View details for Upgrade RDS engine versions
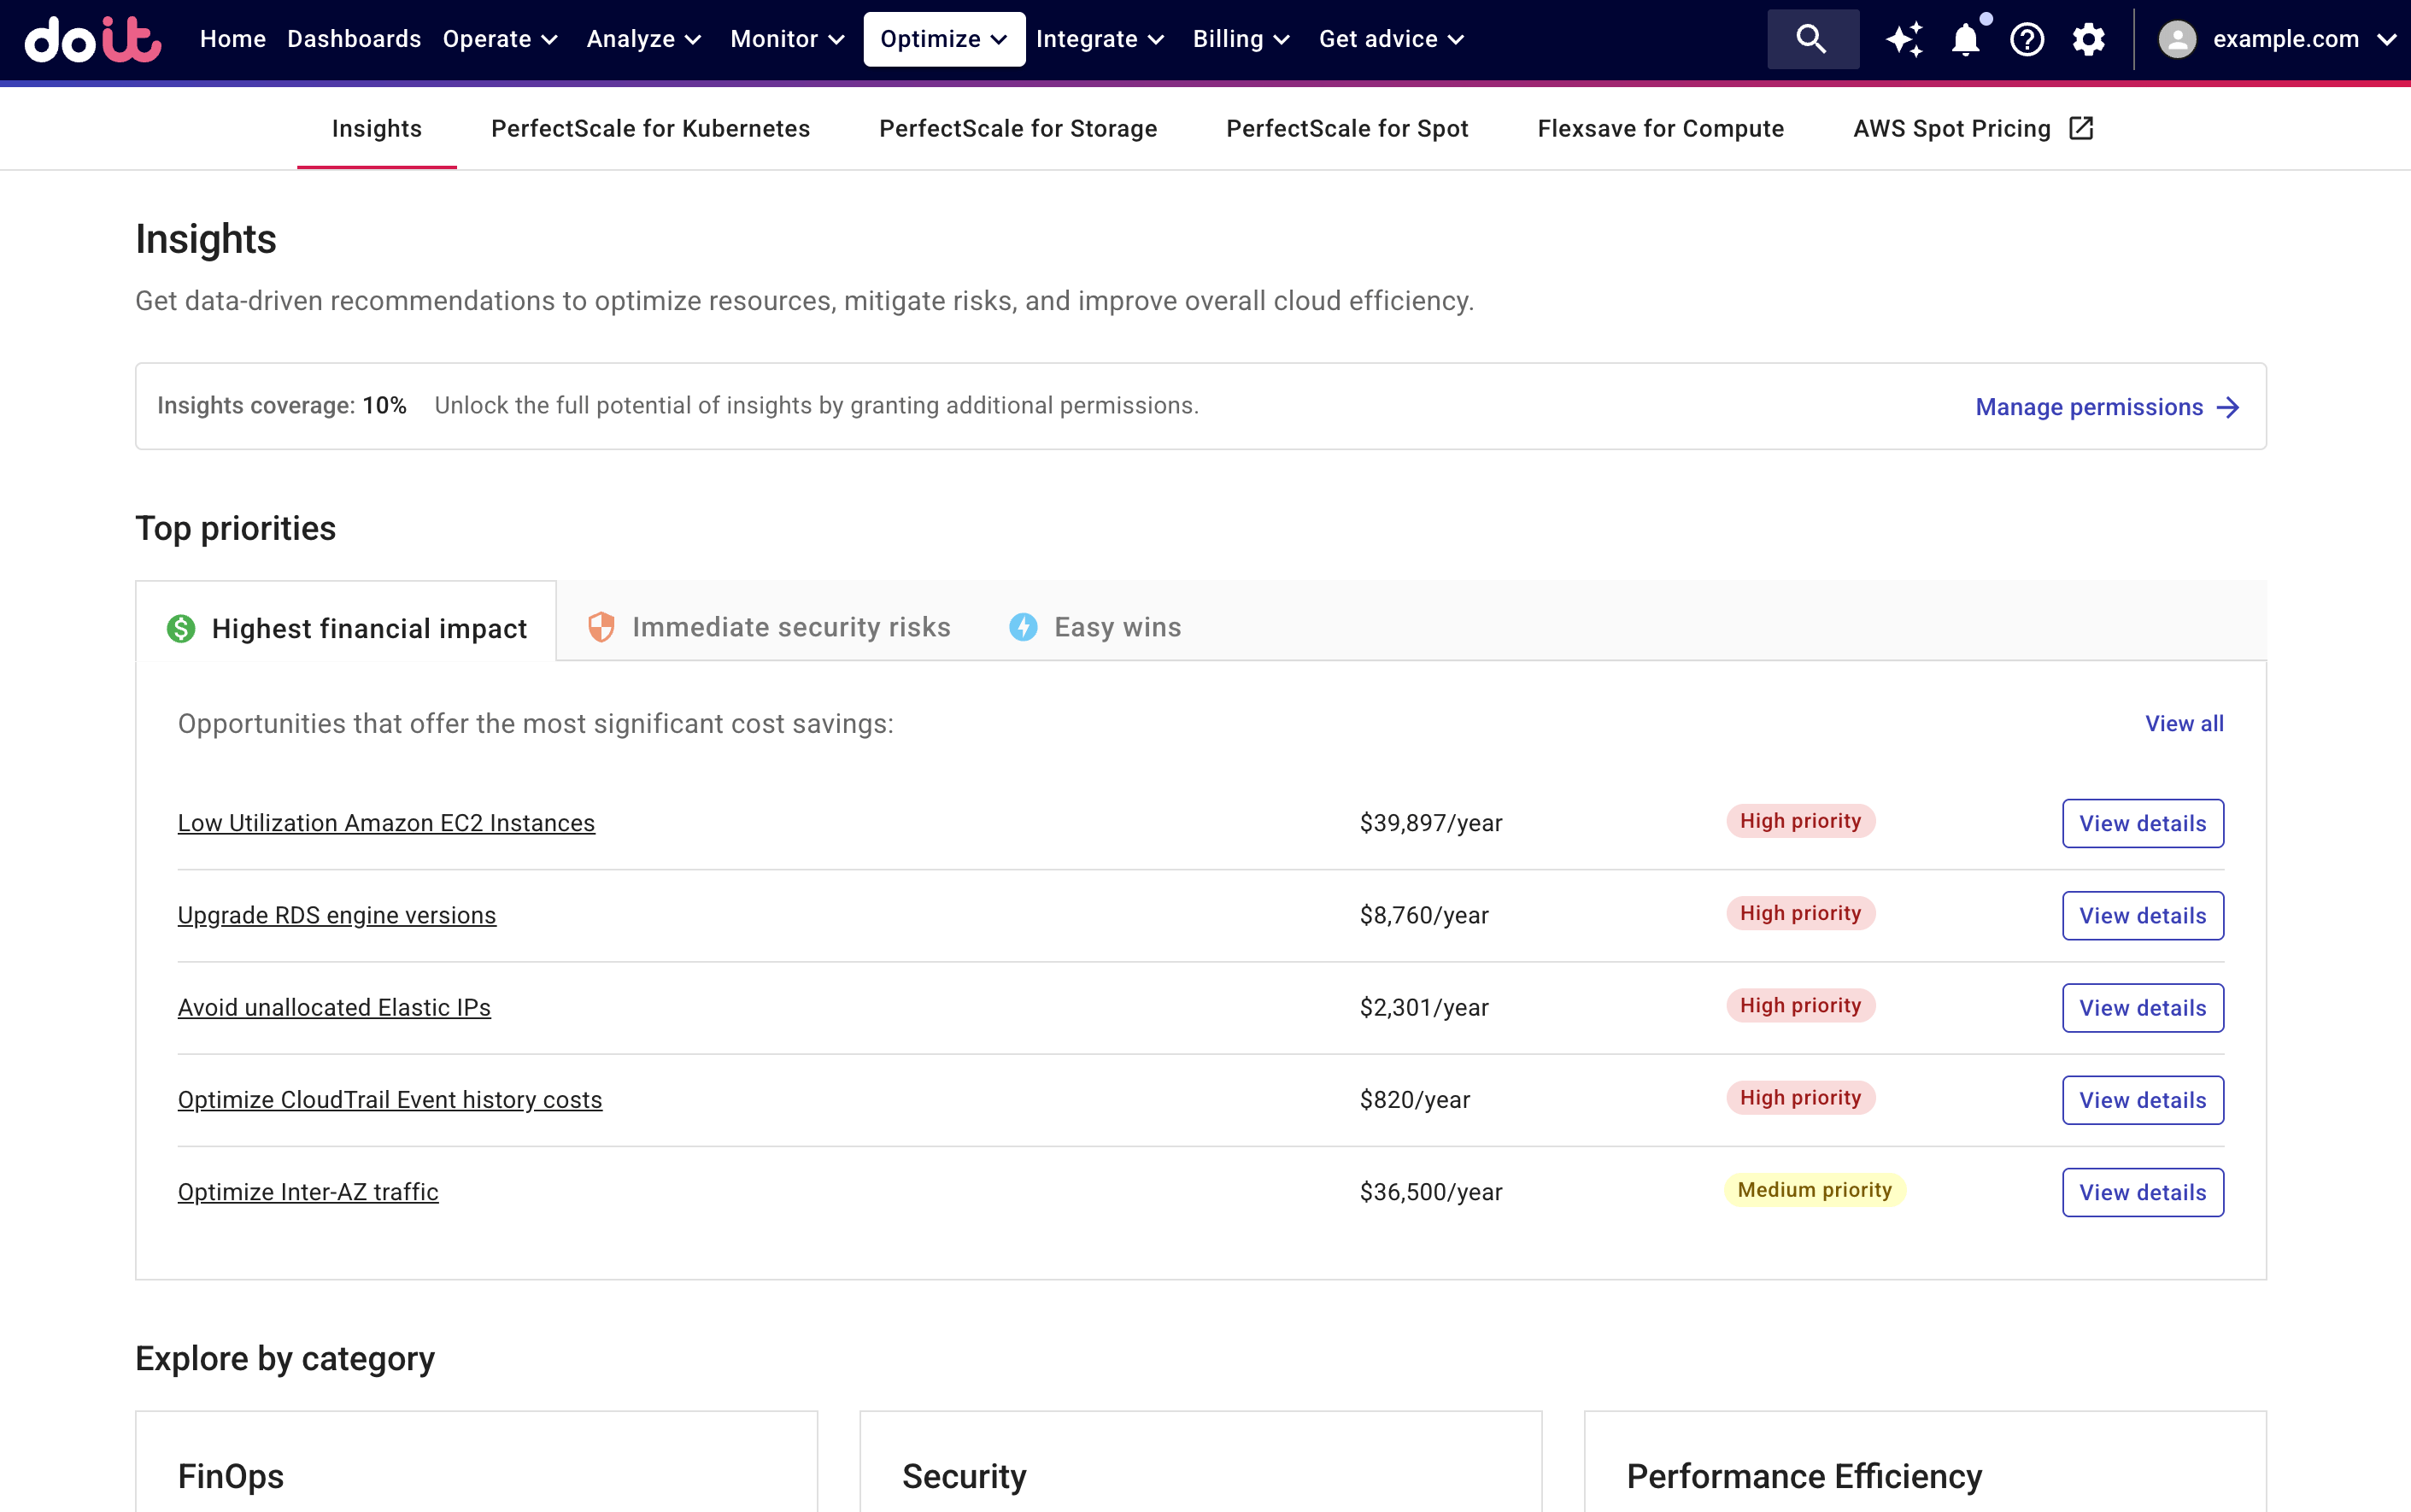Screen dimensions: 2411x1512 [2142, 916]
